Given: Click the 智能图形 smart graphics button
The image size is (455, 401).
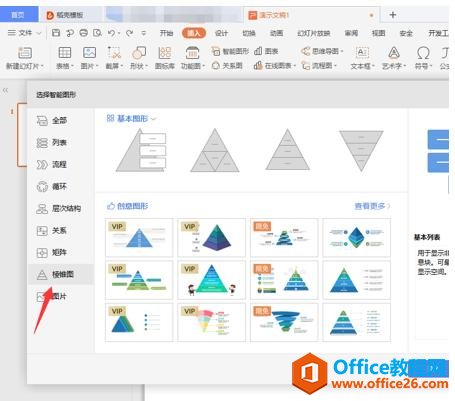Looking at the screenshot, I should click(x=230, y=51).
